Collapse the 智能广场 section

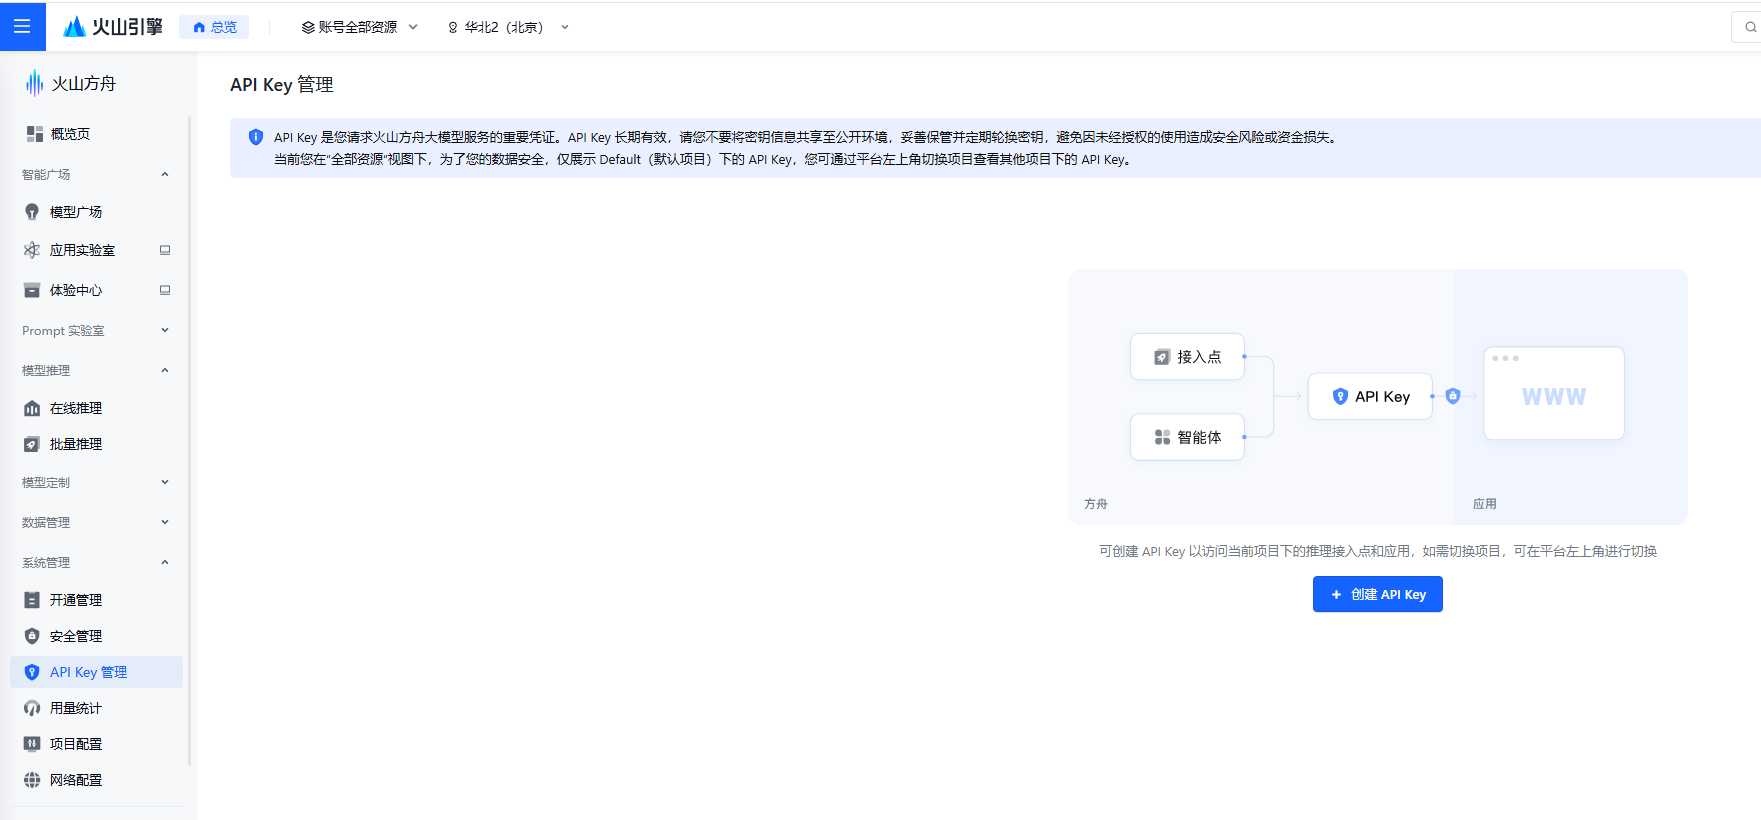point(165,174)
